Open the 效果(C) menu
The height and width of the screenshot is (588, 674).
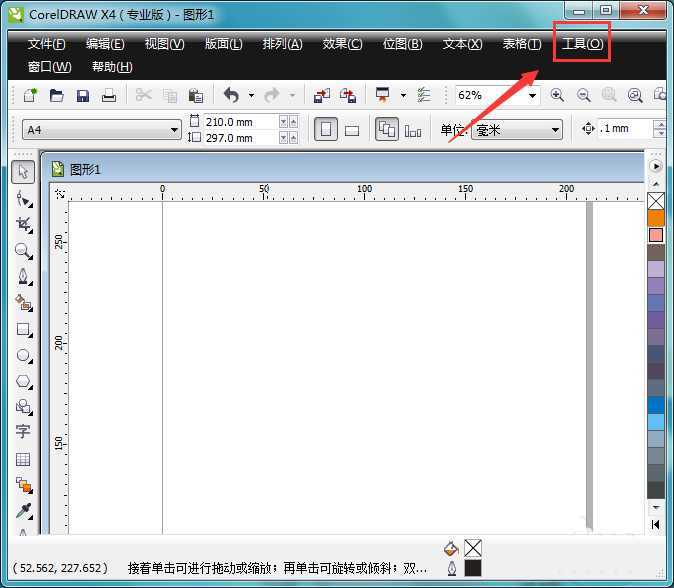point(342,44)
